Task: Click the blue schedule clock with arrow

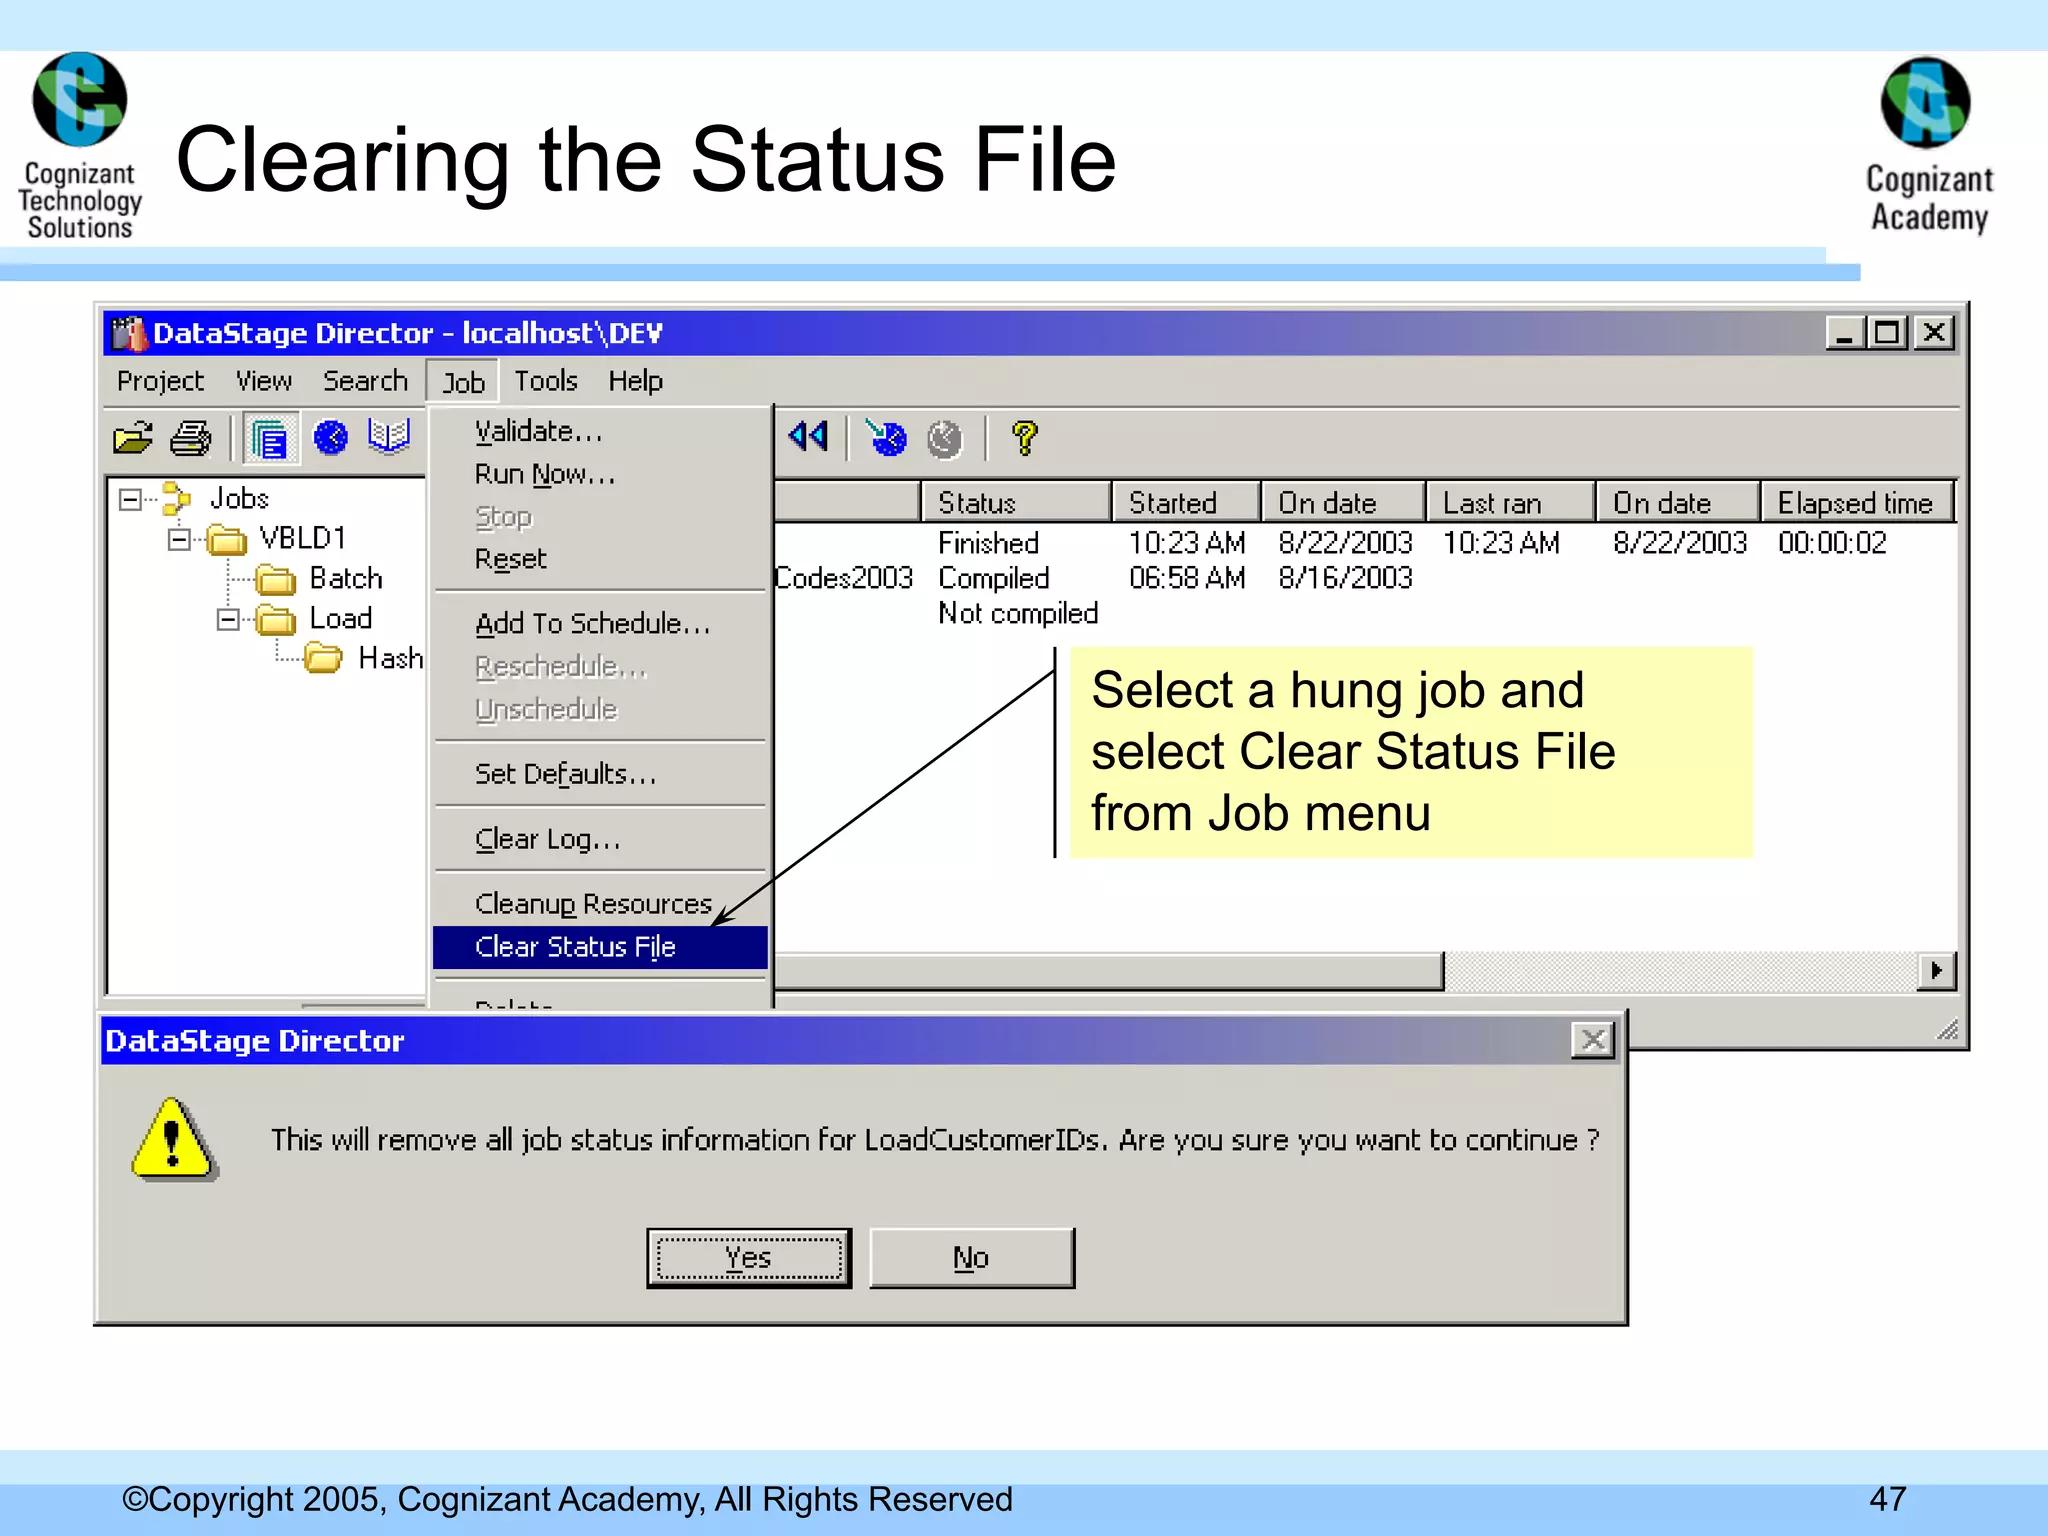Action: pos(886,438)
